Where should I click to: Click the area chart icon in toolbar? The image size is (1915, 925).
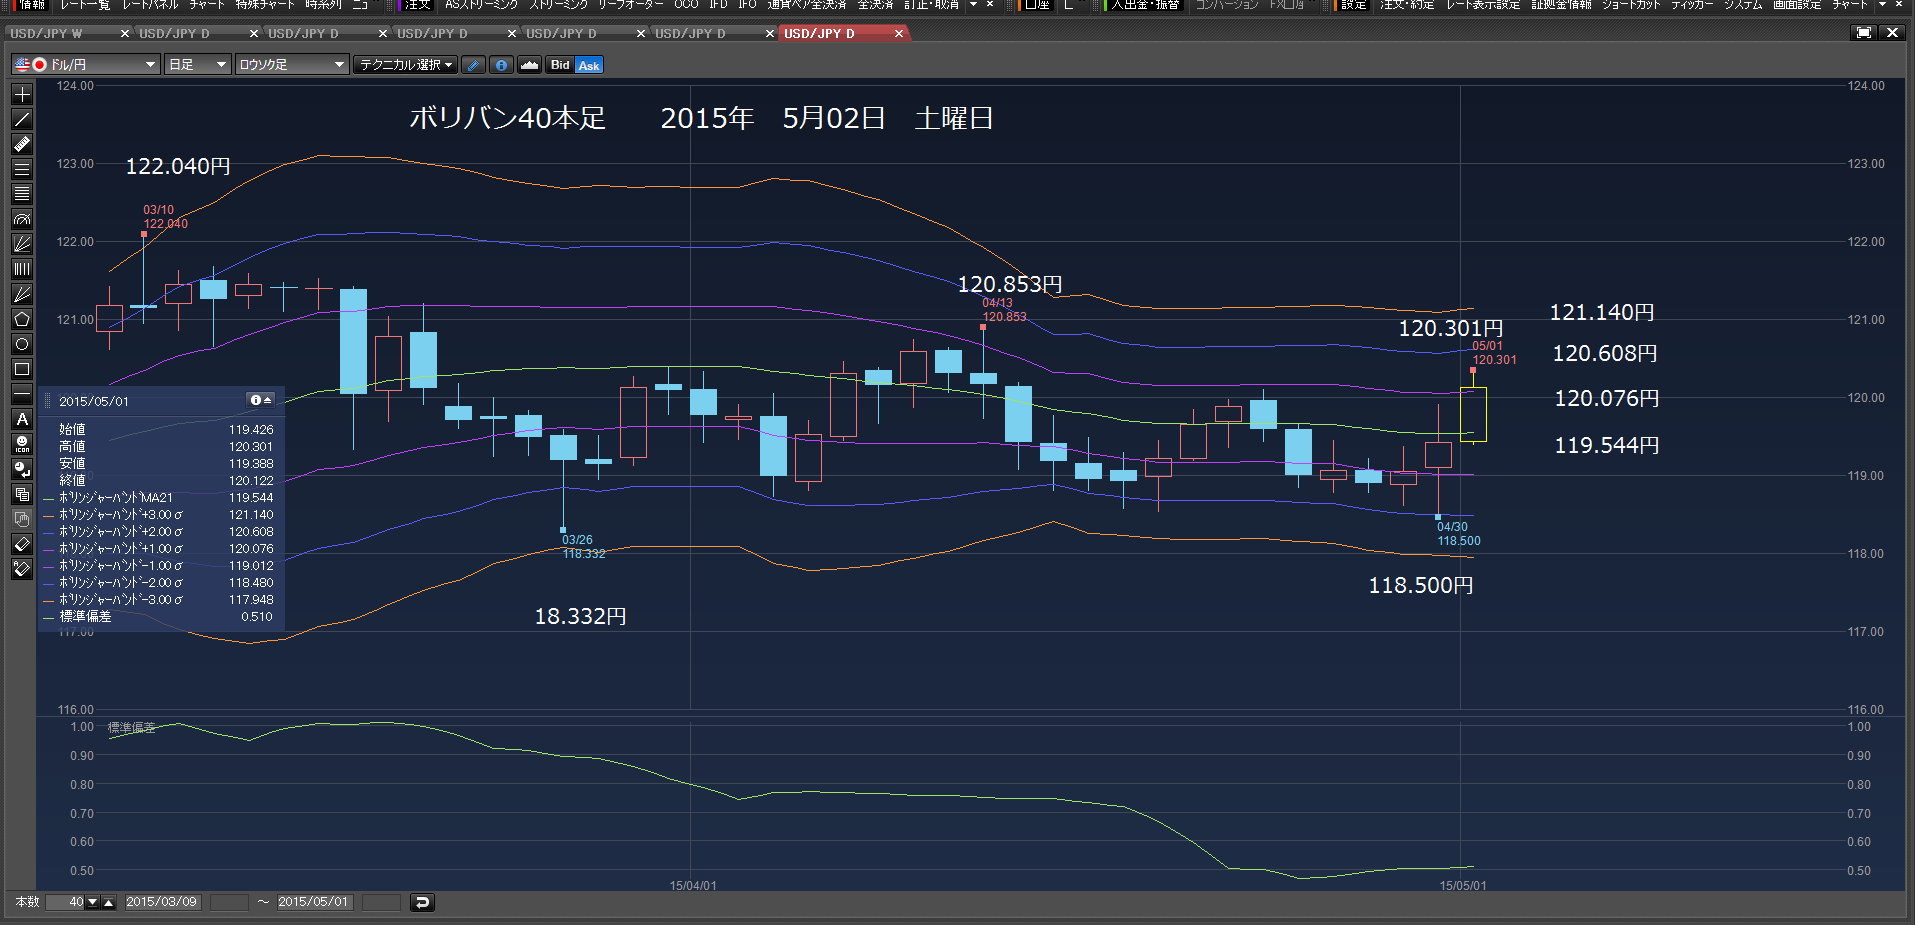click(x=529, y=65)
